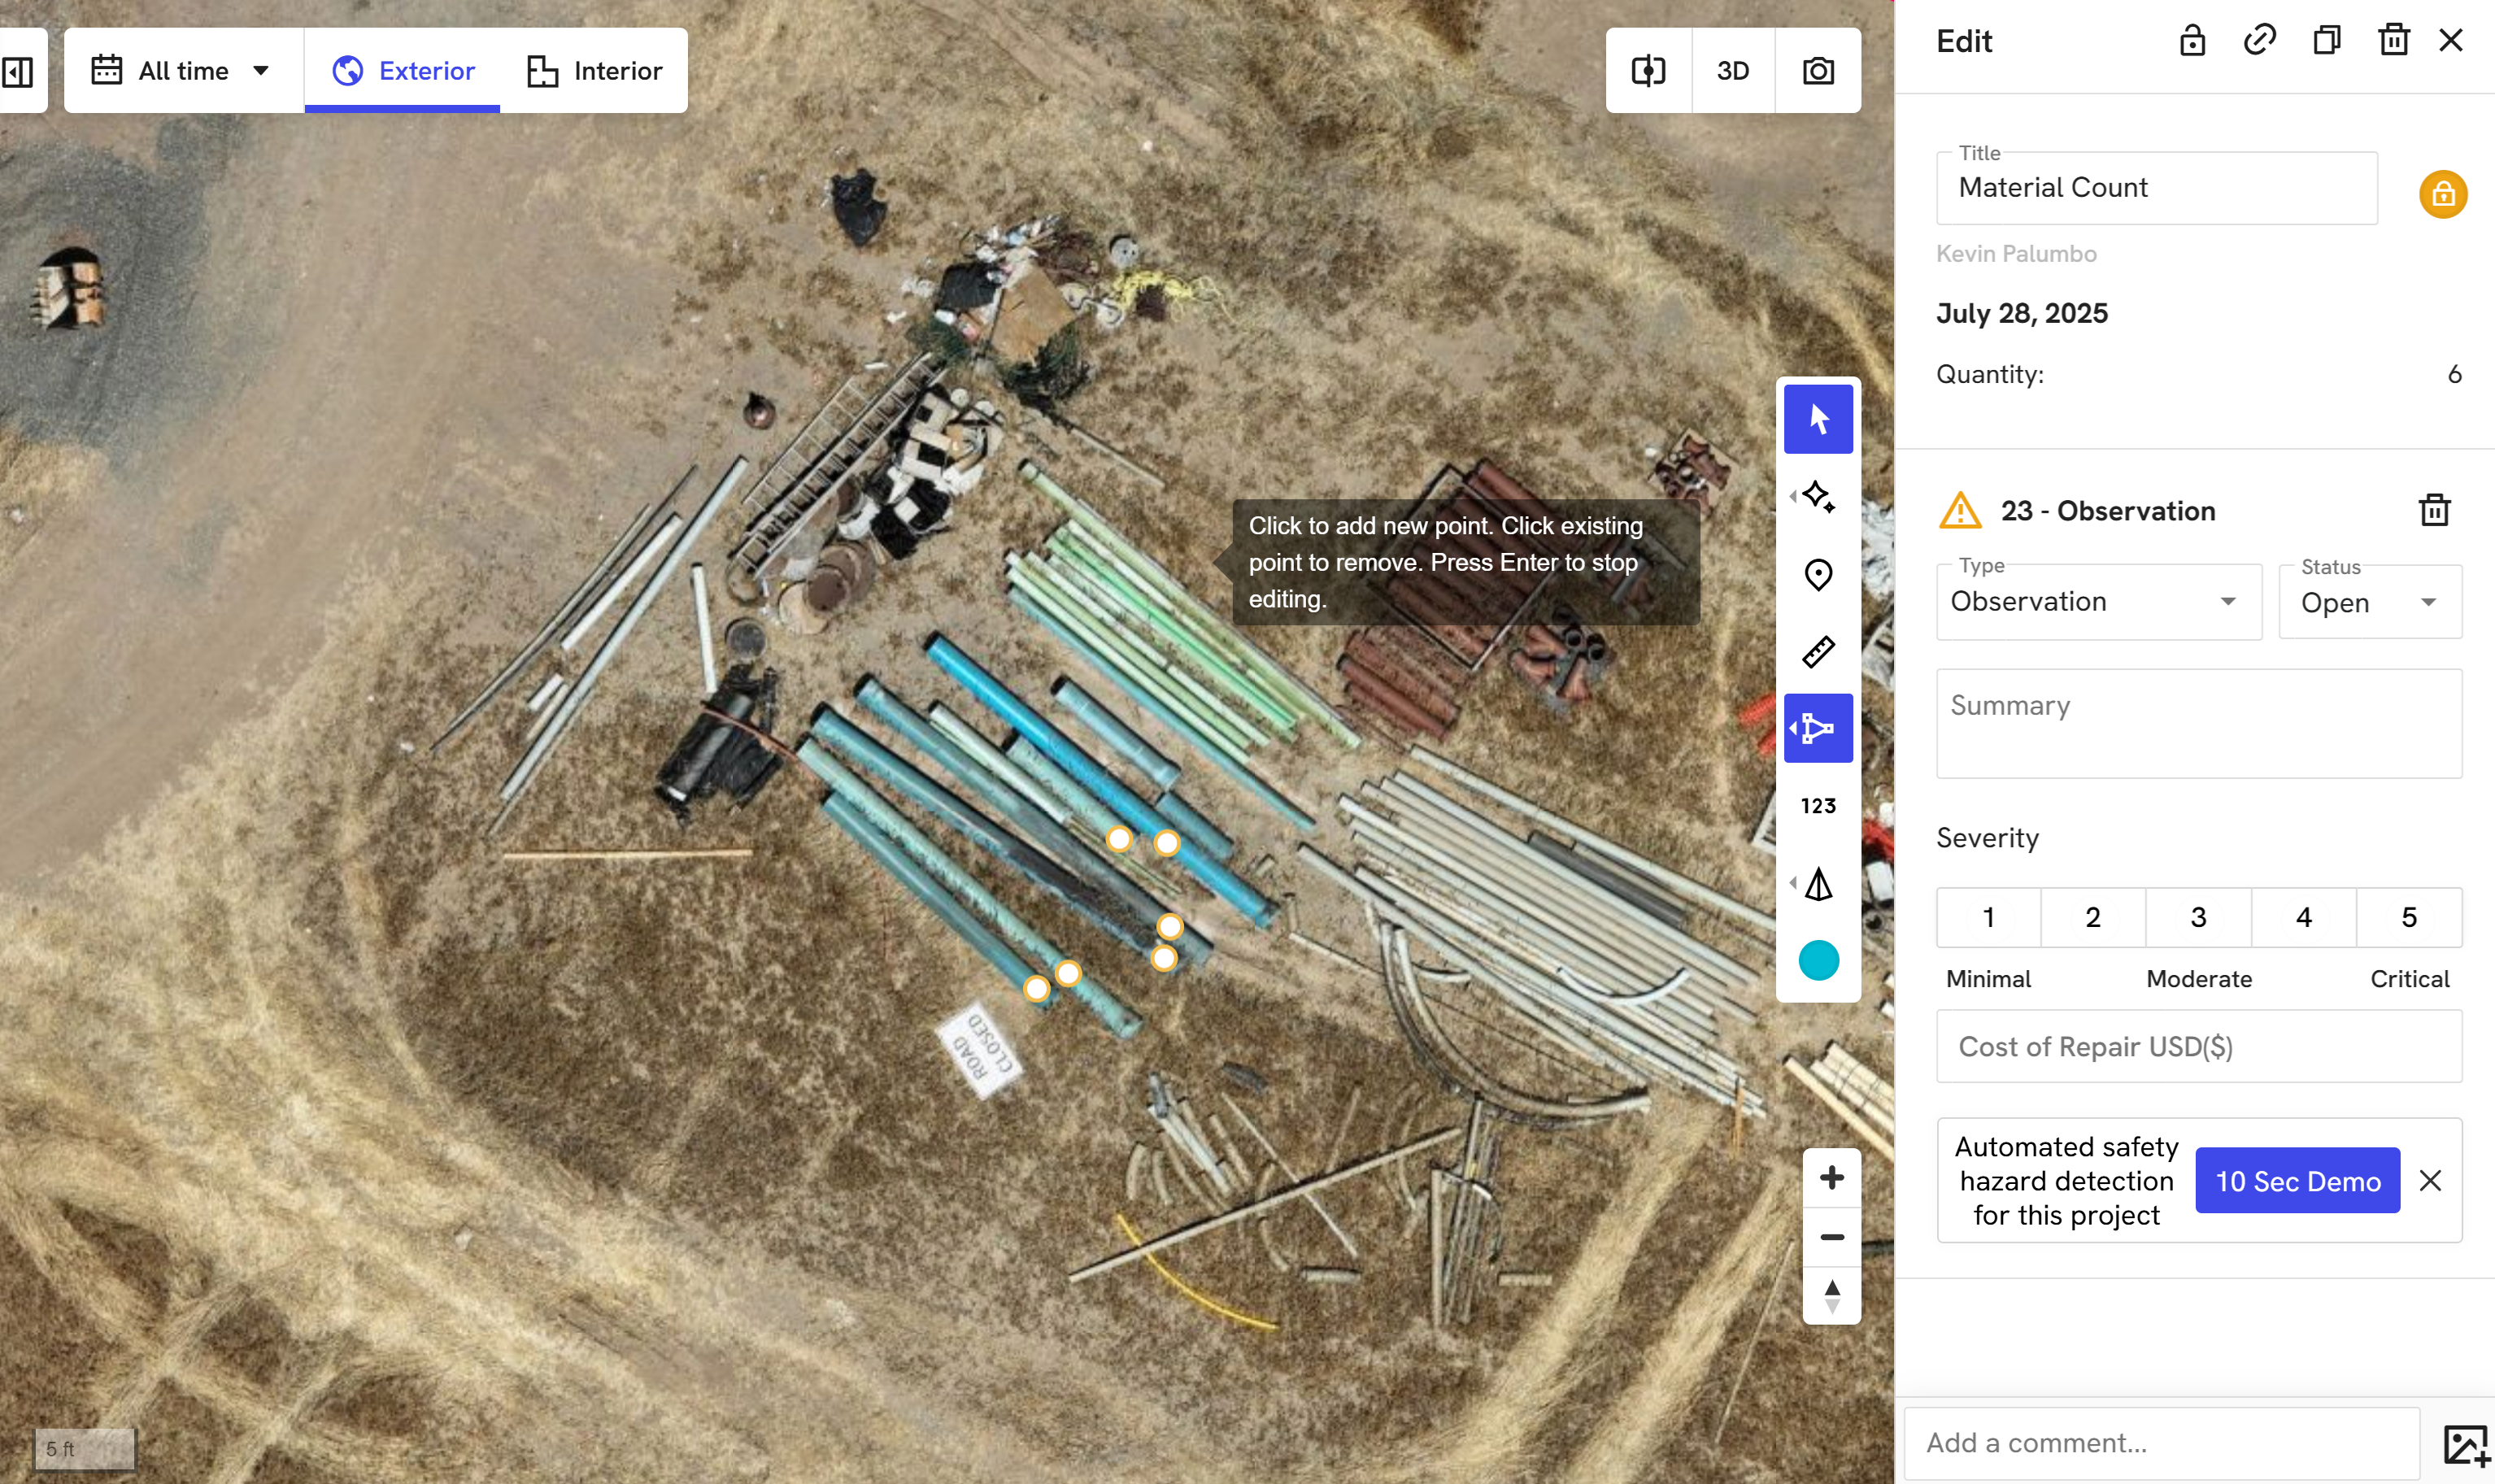This screenshot has height=1484, width=2495.
Task: Duplicate the annotation with copy icon
Action: [x=2326, y=40]
